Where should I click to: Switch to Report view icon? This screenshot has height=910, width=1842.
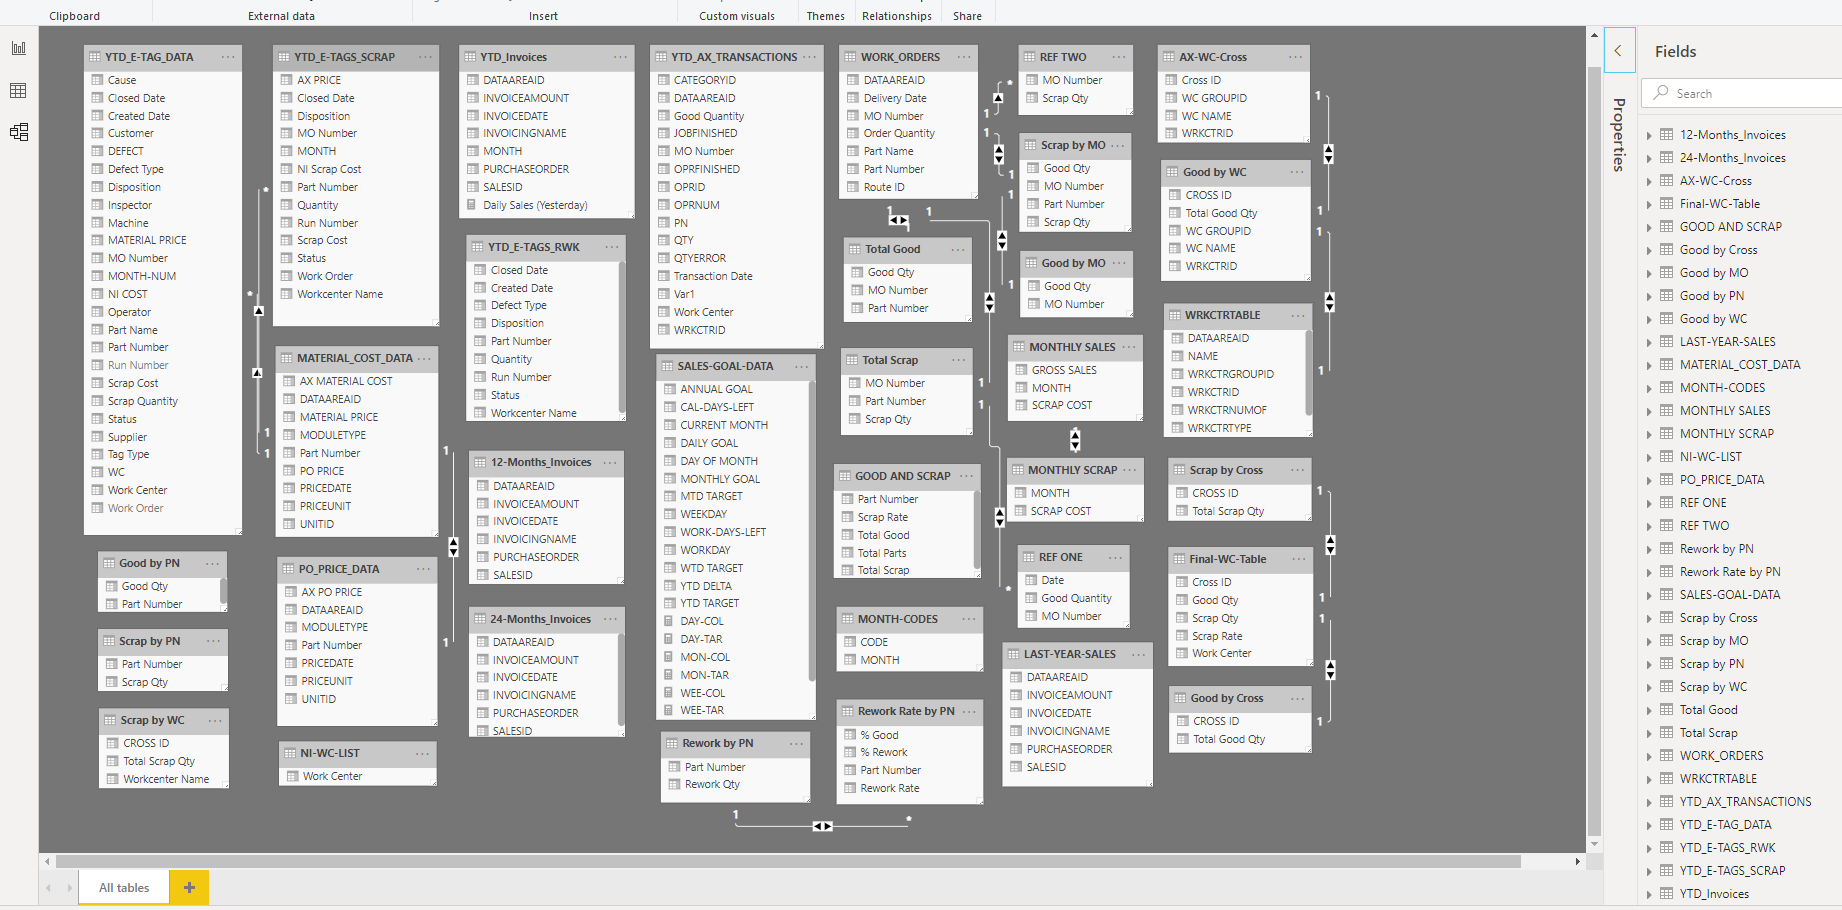18,48
